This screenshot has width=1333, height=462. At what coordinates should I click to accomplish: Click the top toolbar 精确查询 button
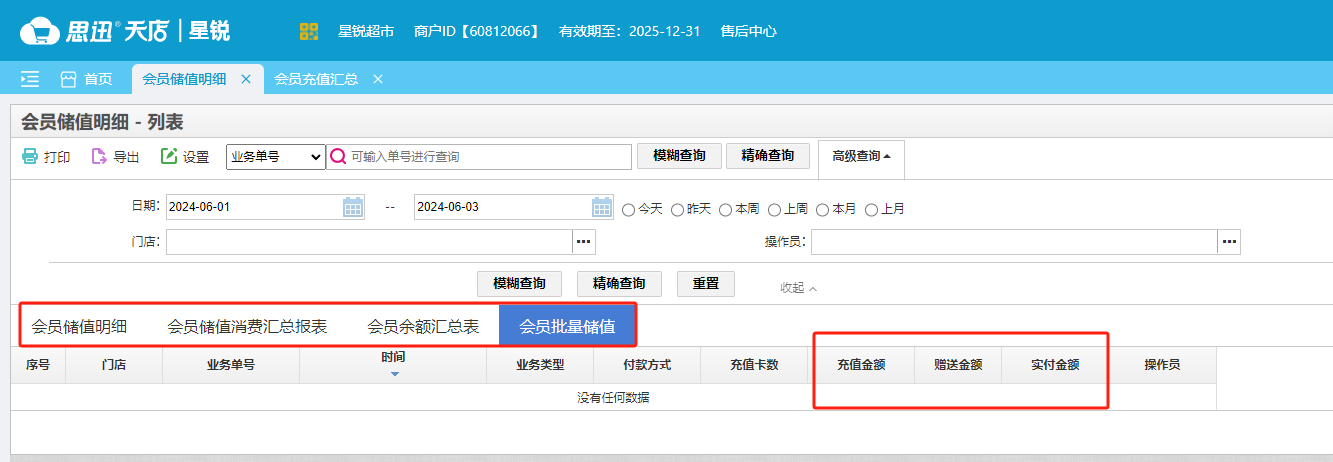pyautogui.click(x=767, y=155)
